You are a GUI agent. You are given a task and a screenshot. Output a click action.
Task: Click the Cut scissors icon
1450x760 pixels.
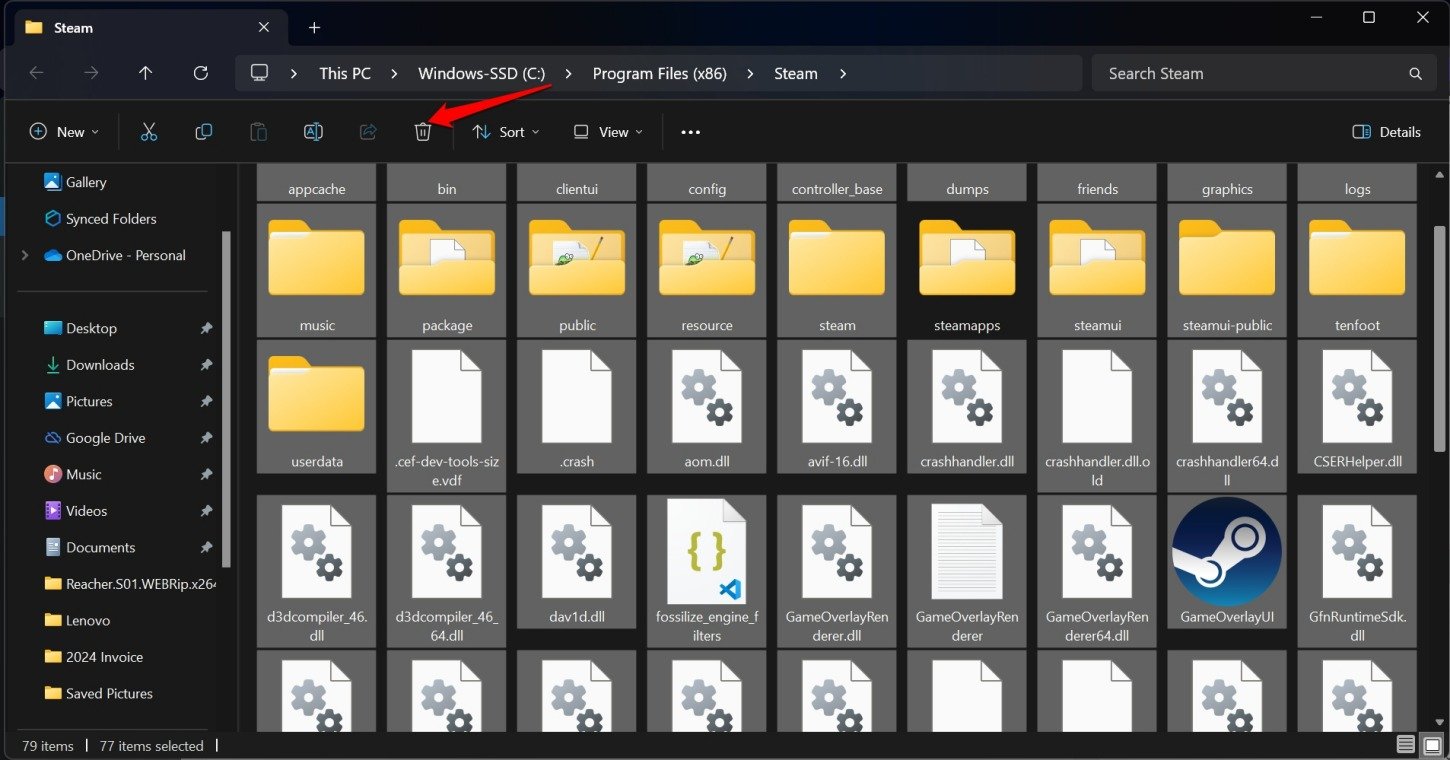[x=149, y=132]
